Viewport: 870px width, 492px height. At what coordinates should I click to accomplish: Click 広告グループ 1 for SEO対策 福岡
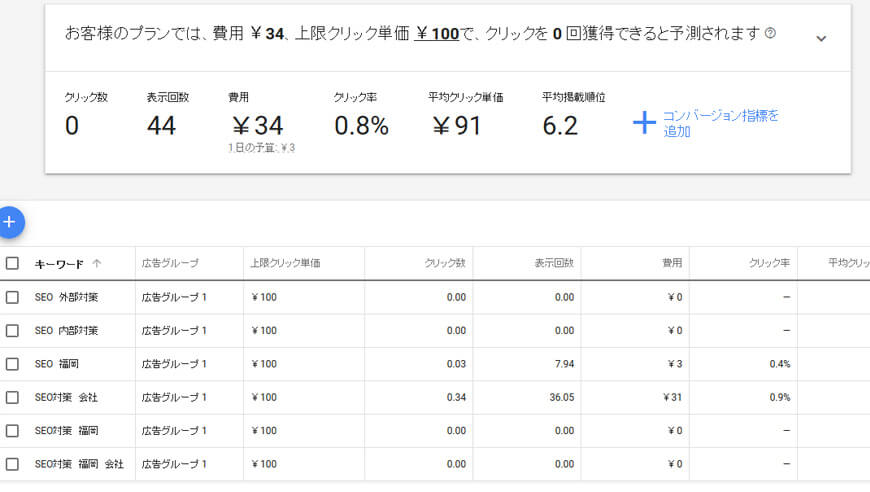[x=174, y=431]
